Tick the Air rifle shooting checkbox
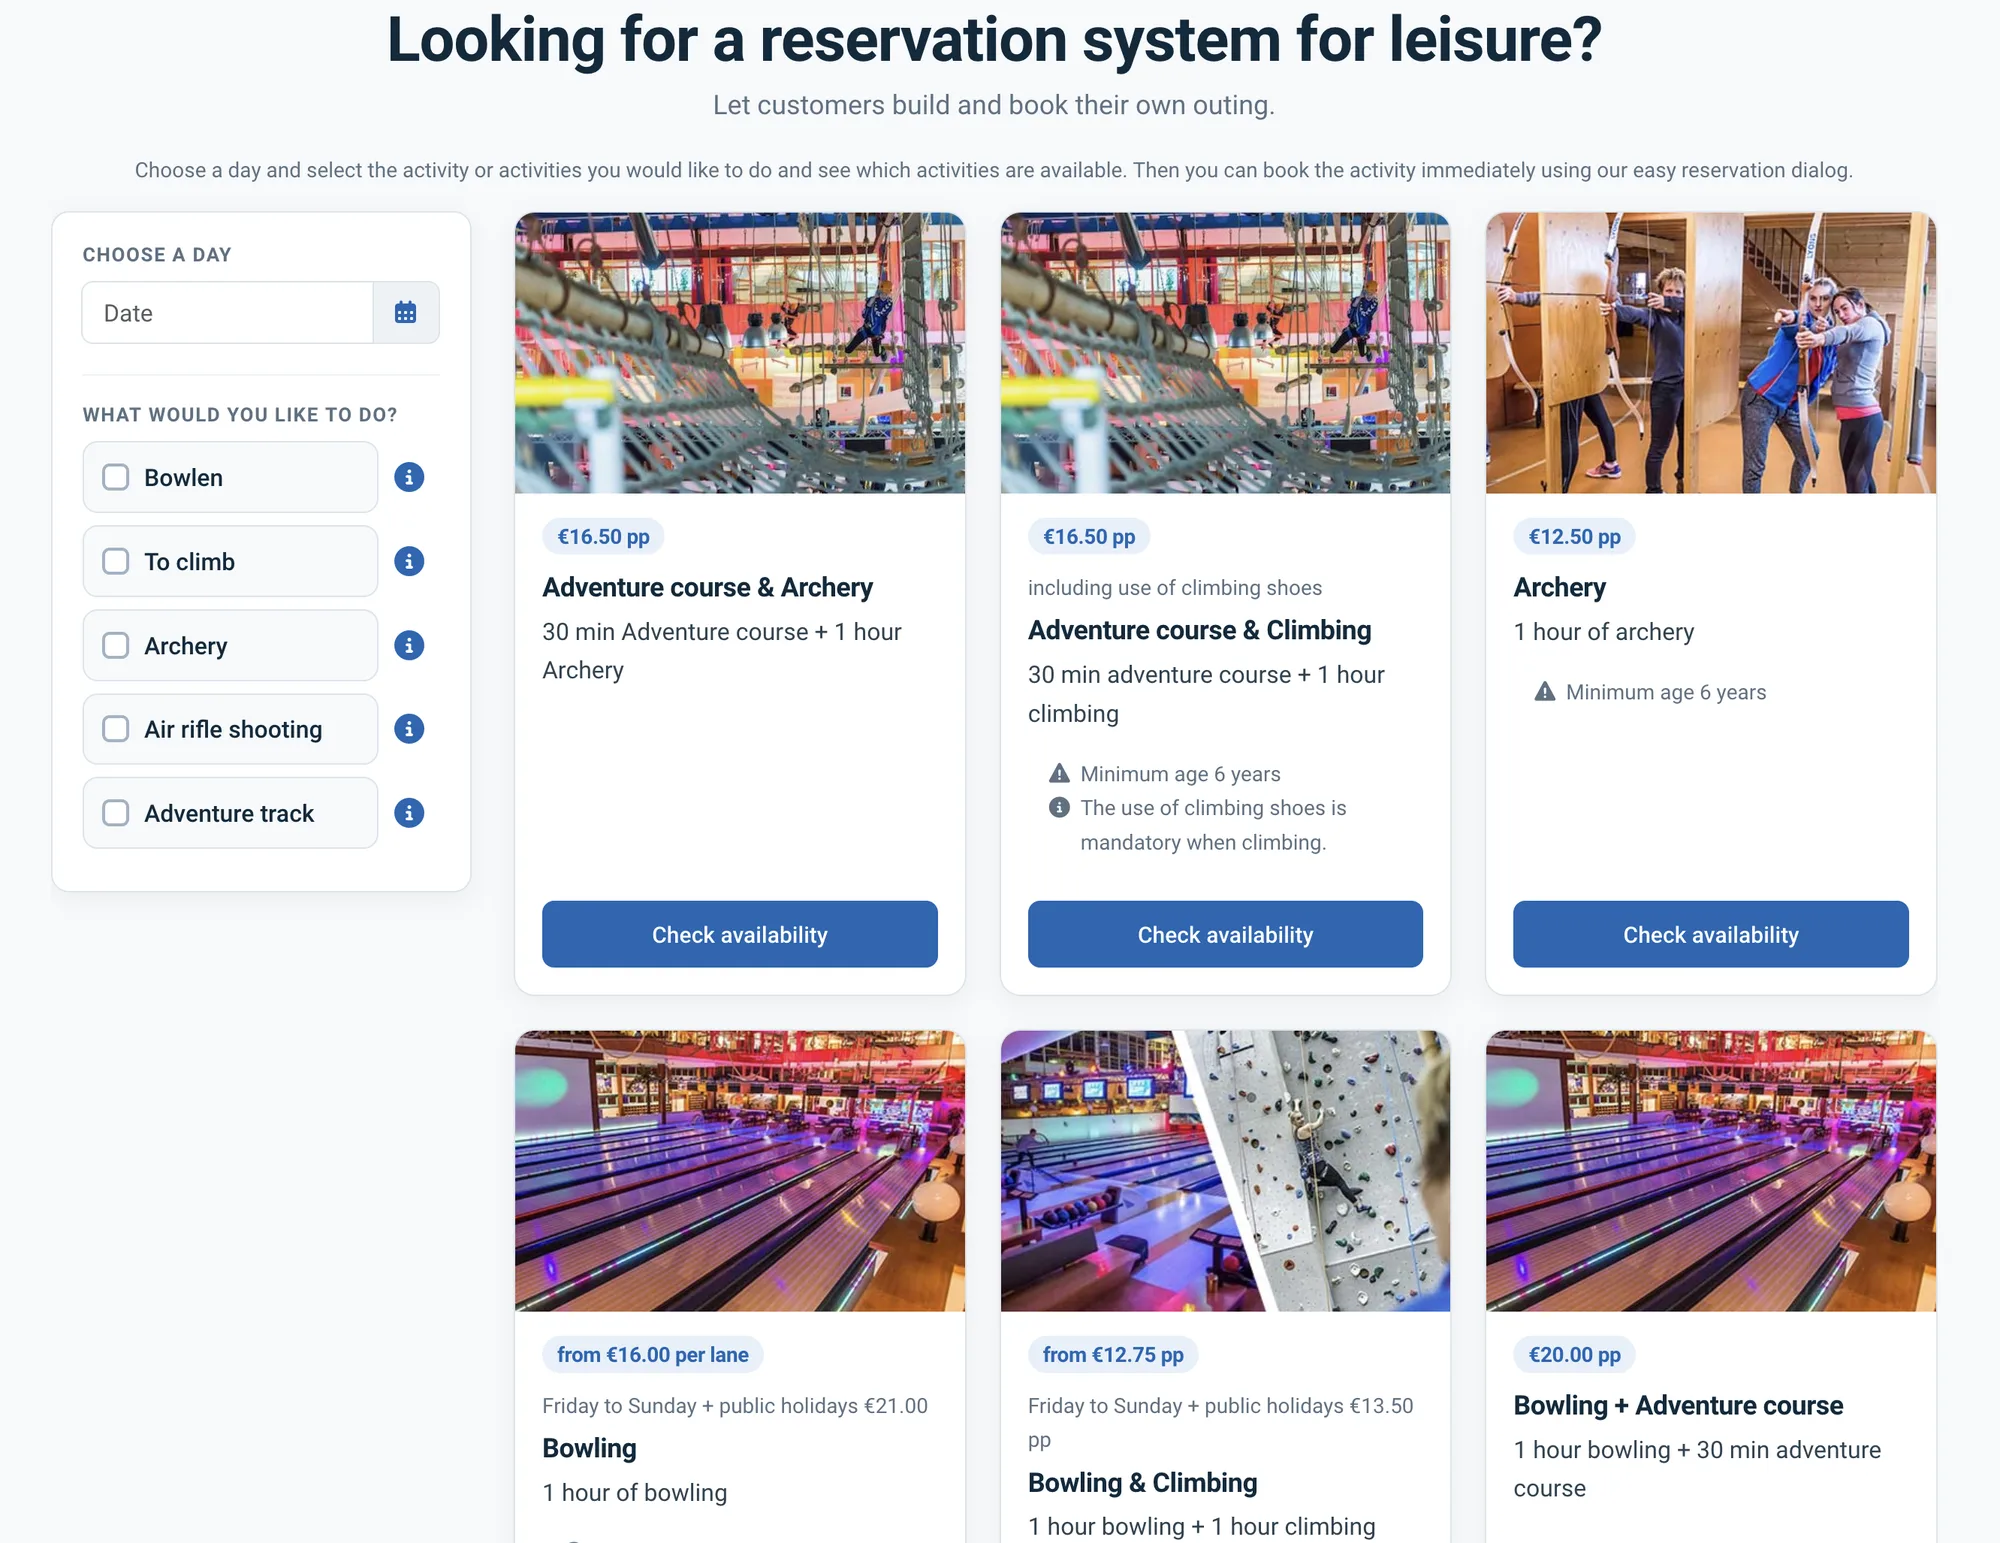The height and width of the screenshot is (1543, 2000). pos(116,729)
